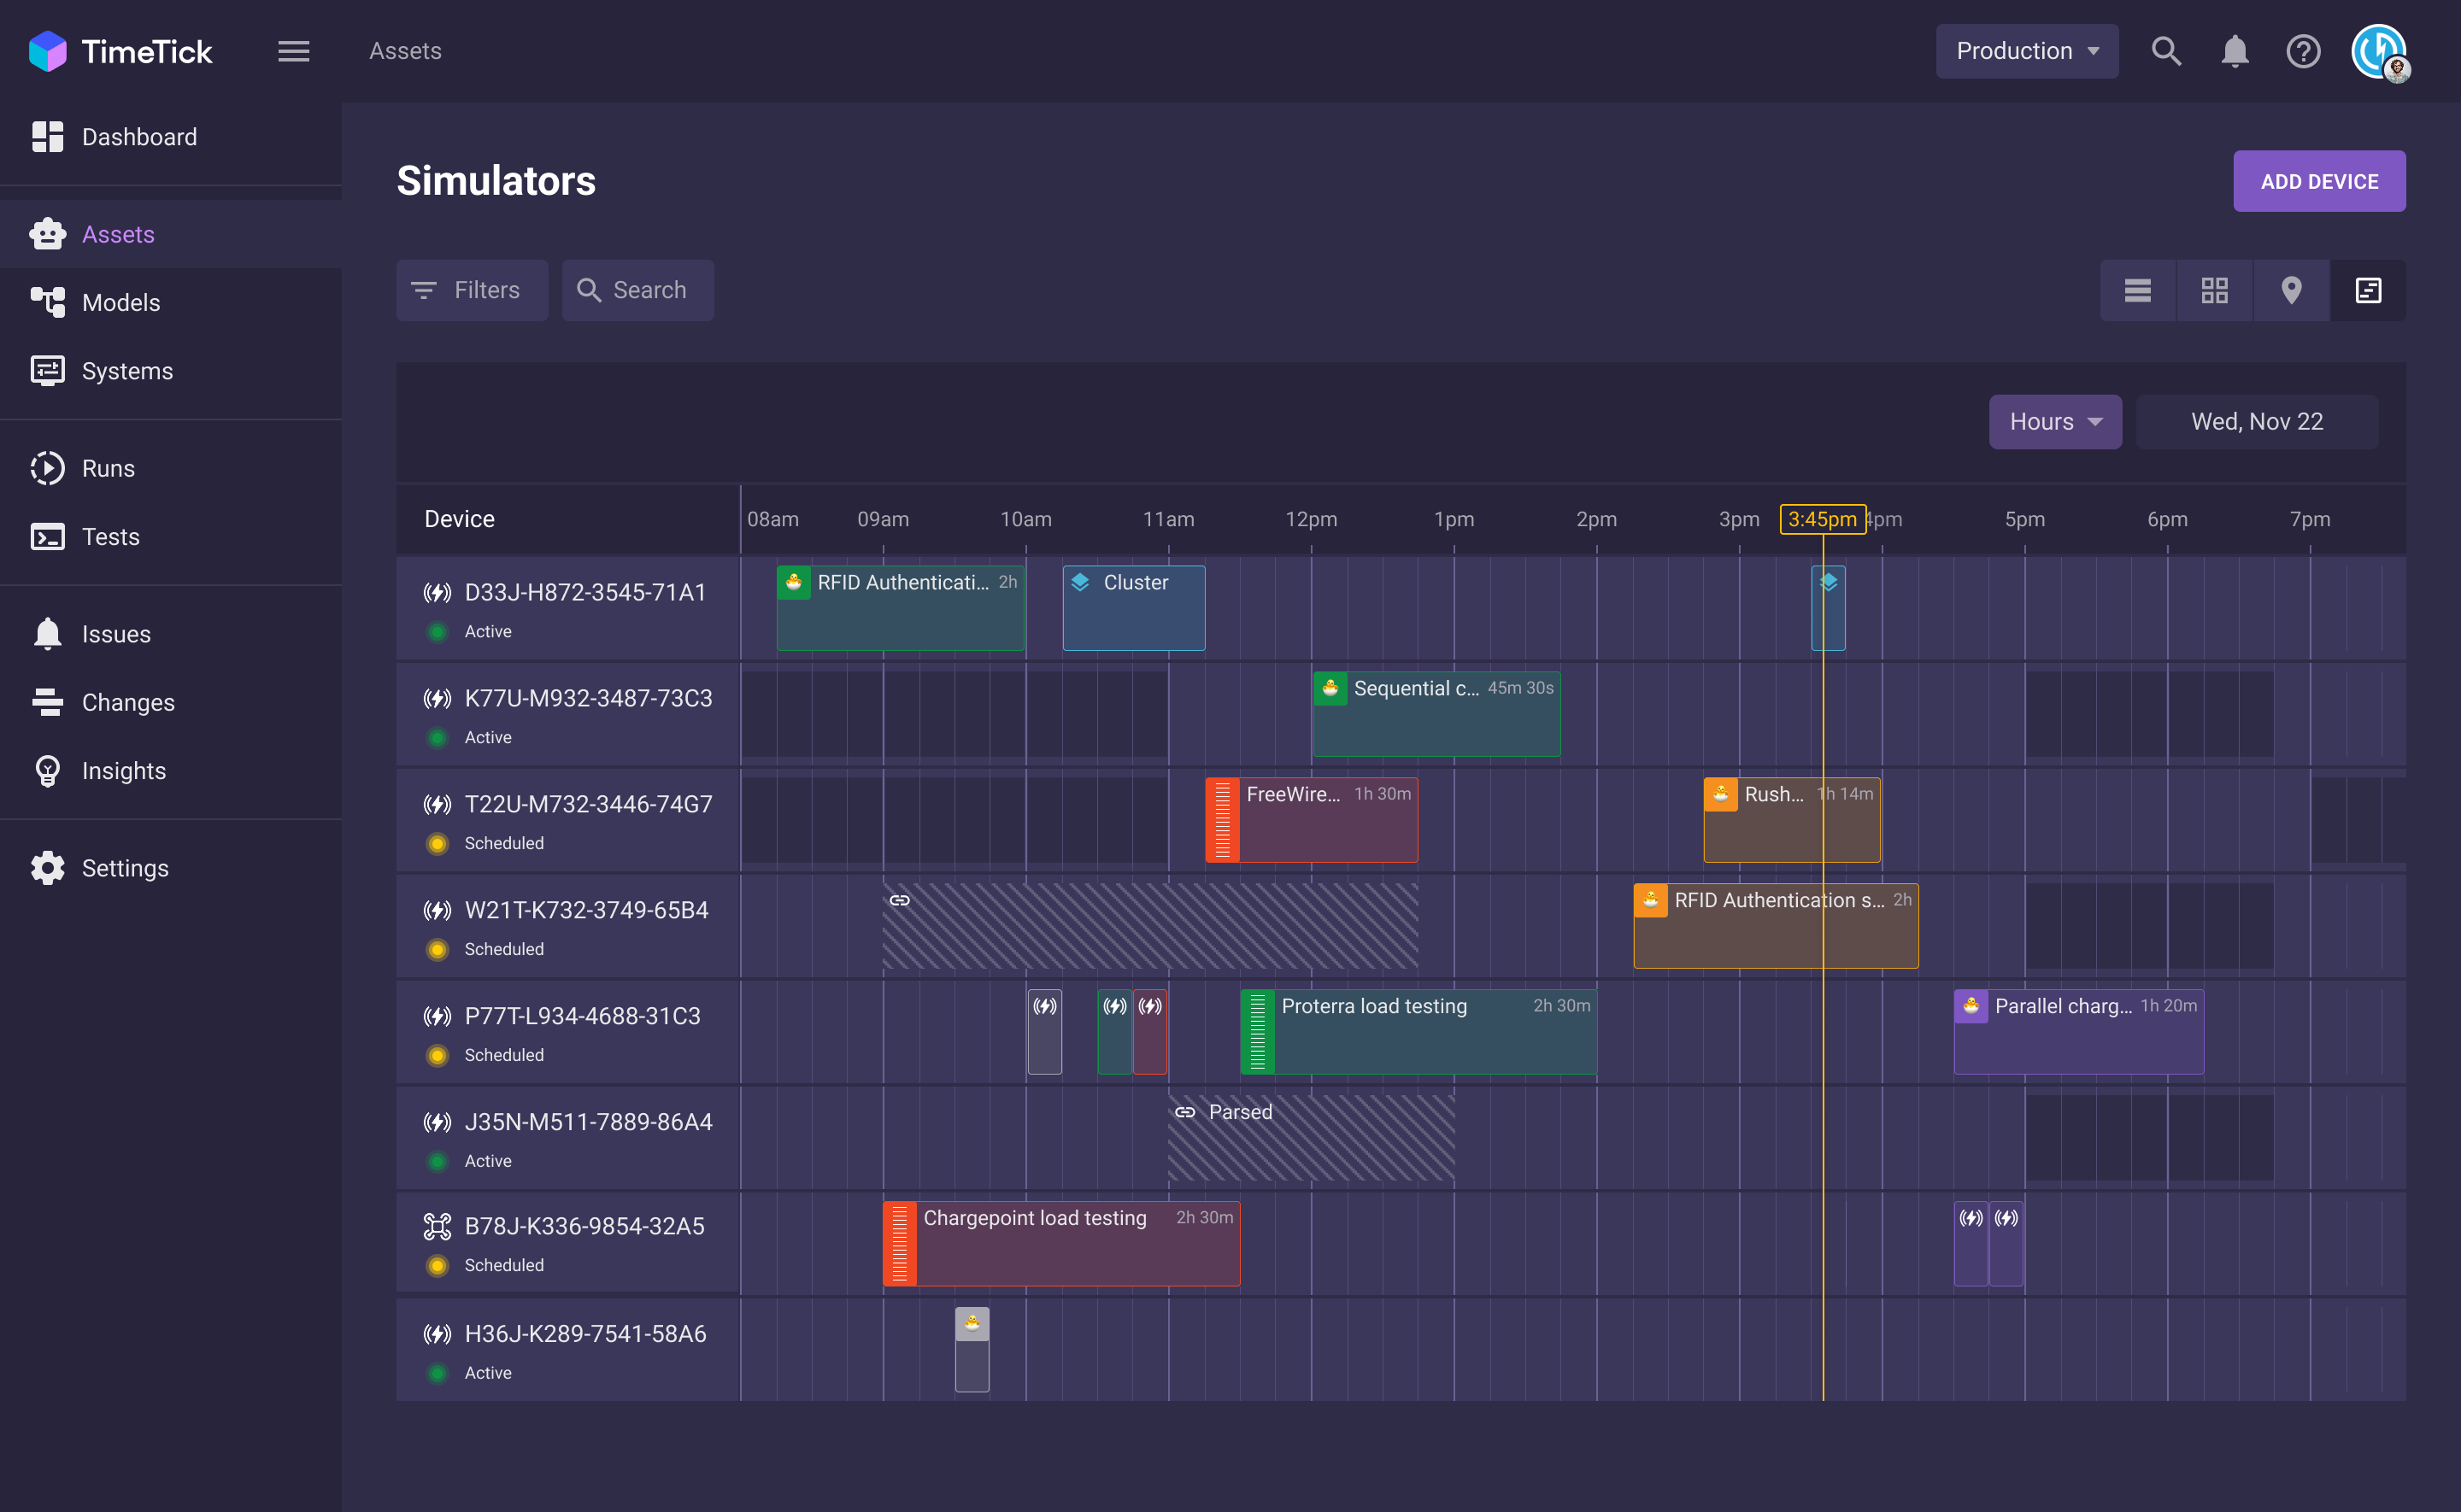Viewport: 2461px width, 1512px height.
Task: Expand the Hours scale dropdown
Action: point(2054,422)
